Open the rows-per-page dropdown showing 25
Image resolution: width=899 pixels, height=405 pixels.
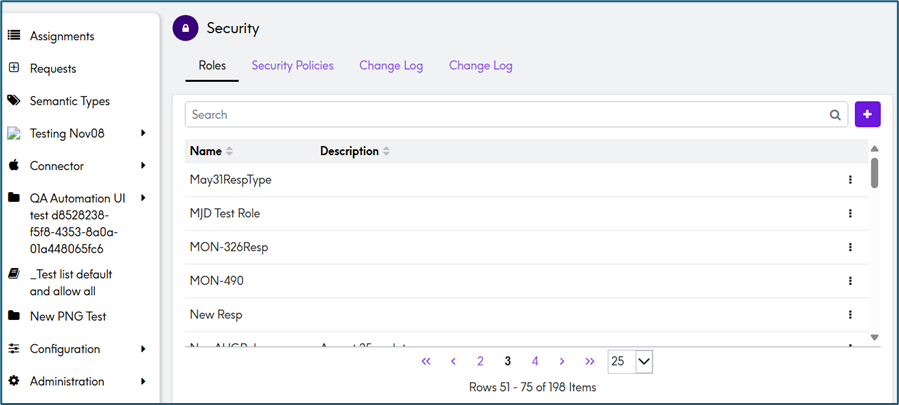(630, 361)
